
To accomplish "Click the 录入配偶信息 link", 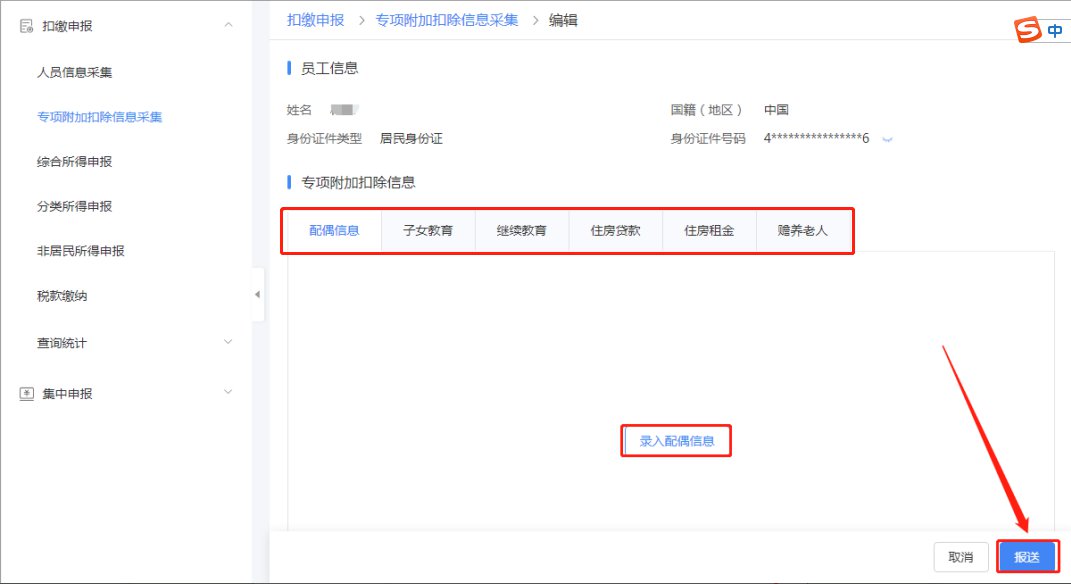I will point(676,439).
